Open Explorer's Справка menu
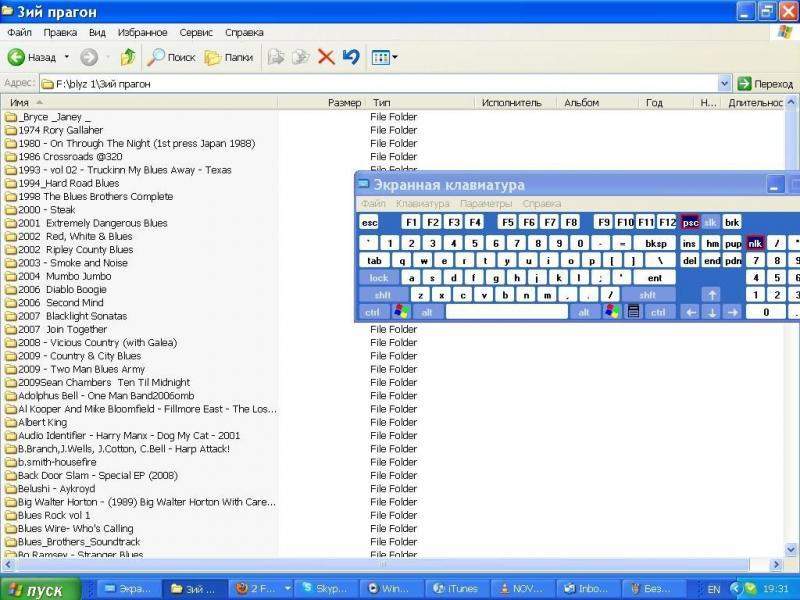This screenshot has height=600, width=800. point(244,33)
